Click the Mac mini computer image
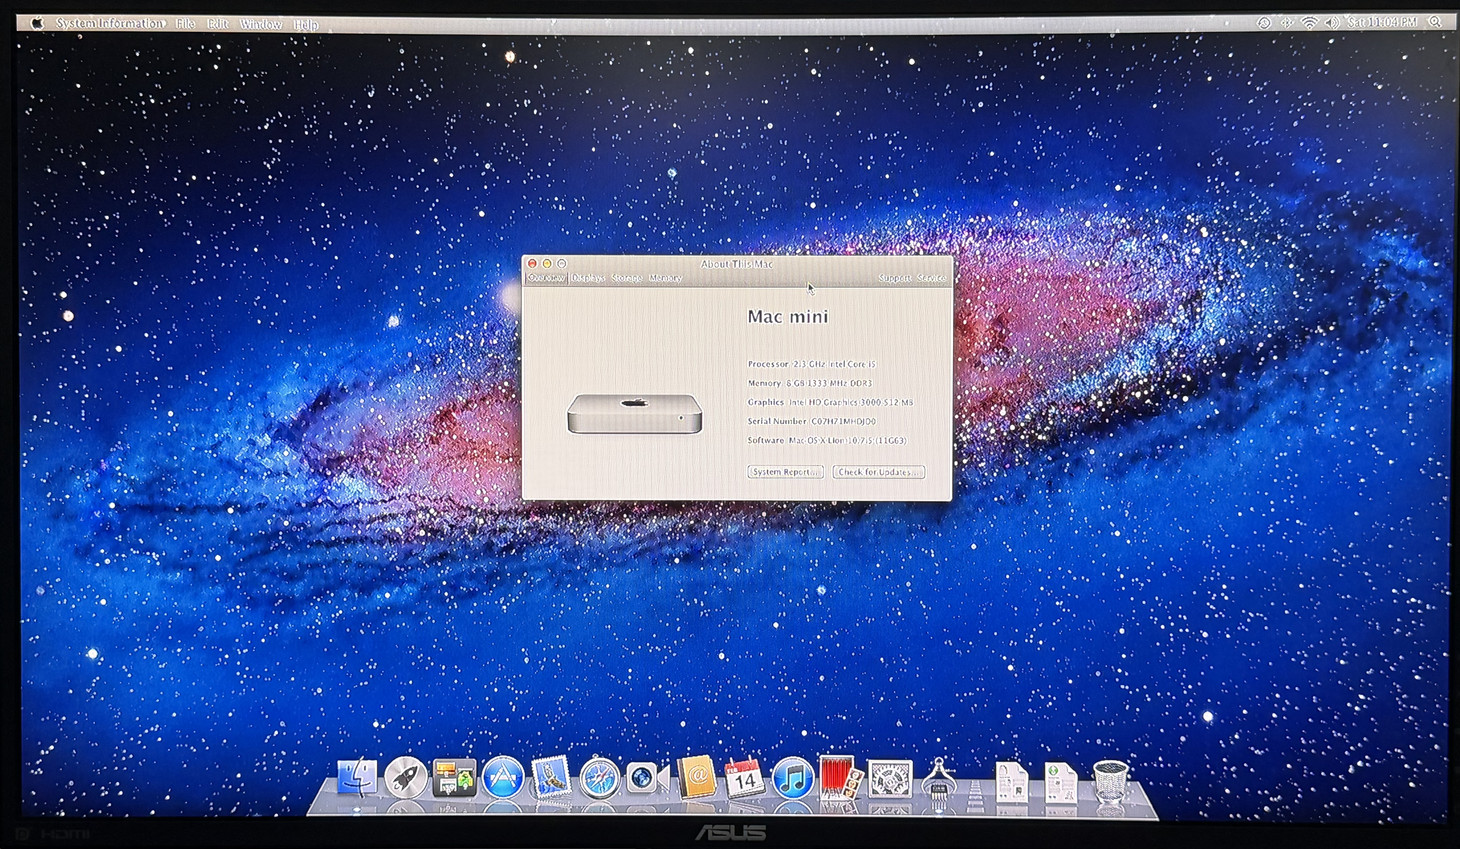This screenshot has width=1460, height=849. click(634, 413)
